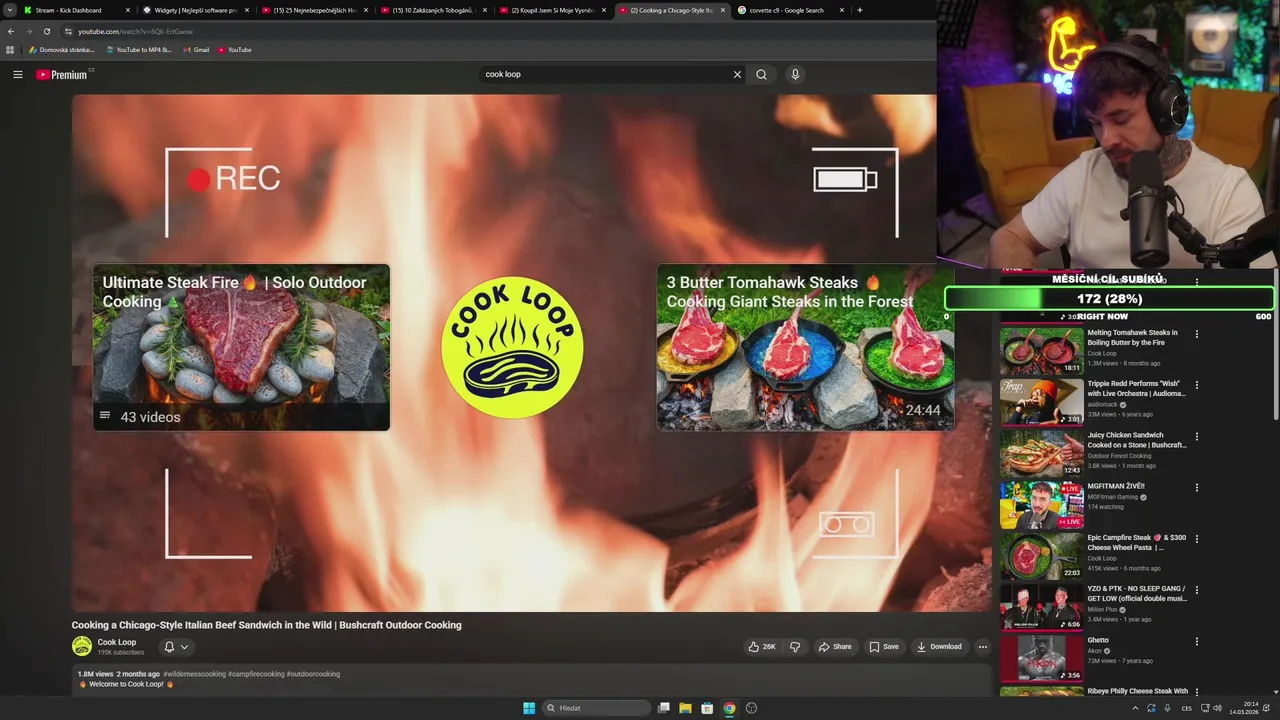
Task: Click the magnifier search button
Action: pos(761,74)
